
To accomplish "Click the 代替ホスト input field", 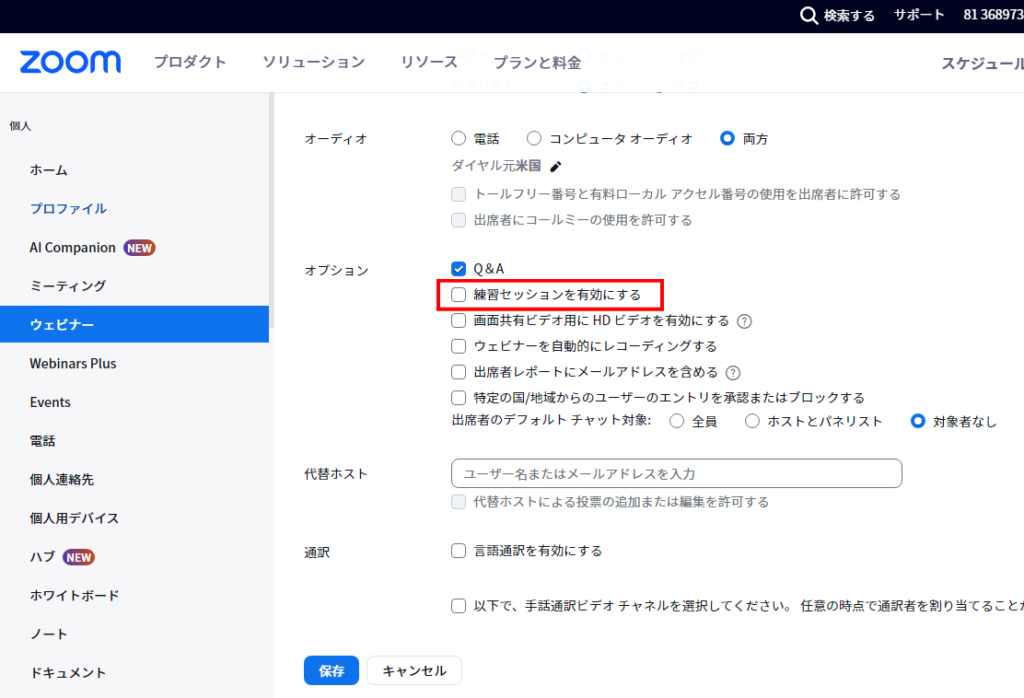I will tap(676, 473).
